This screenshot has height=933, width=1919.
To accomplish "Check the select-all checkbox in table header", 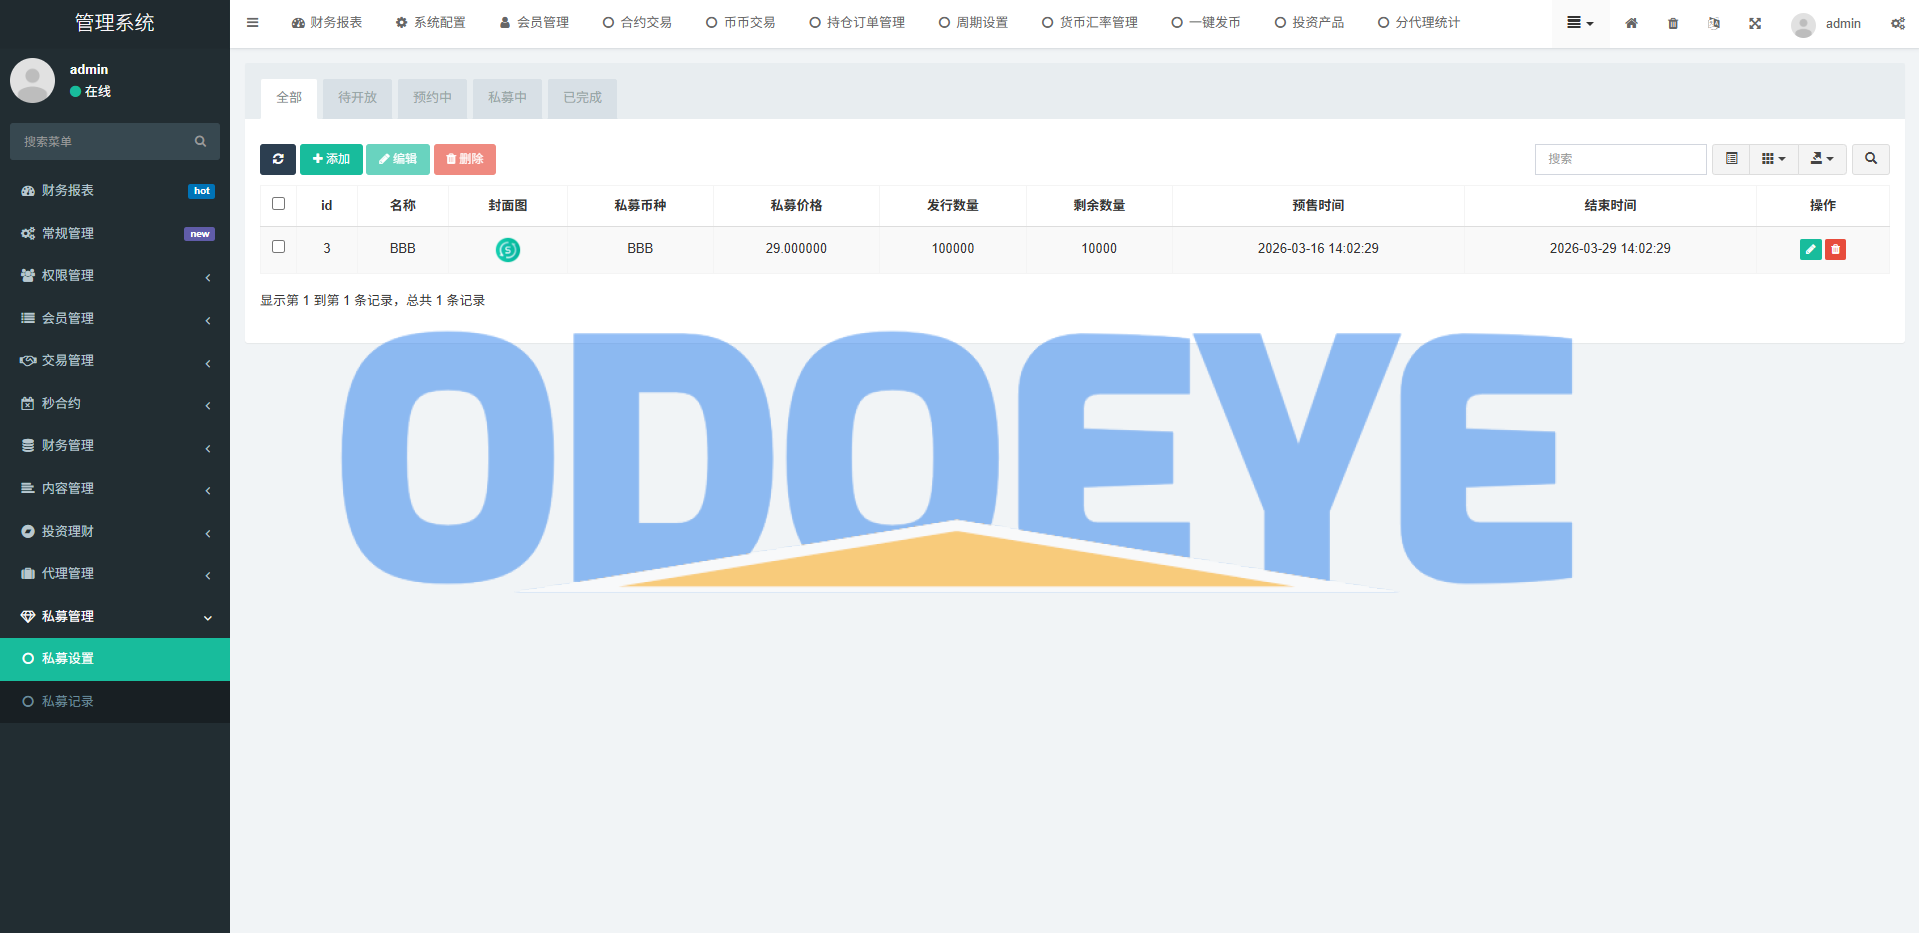I will [x=279, y=204].
